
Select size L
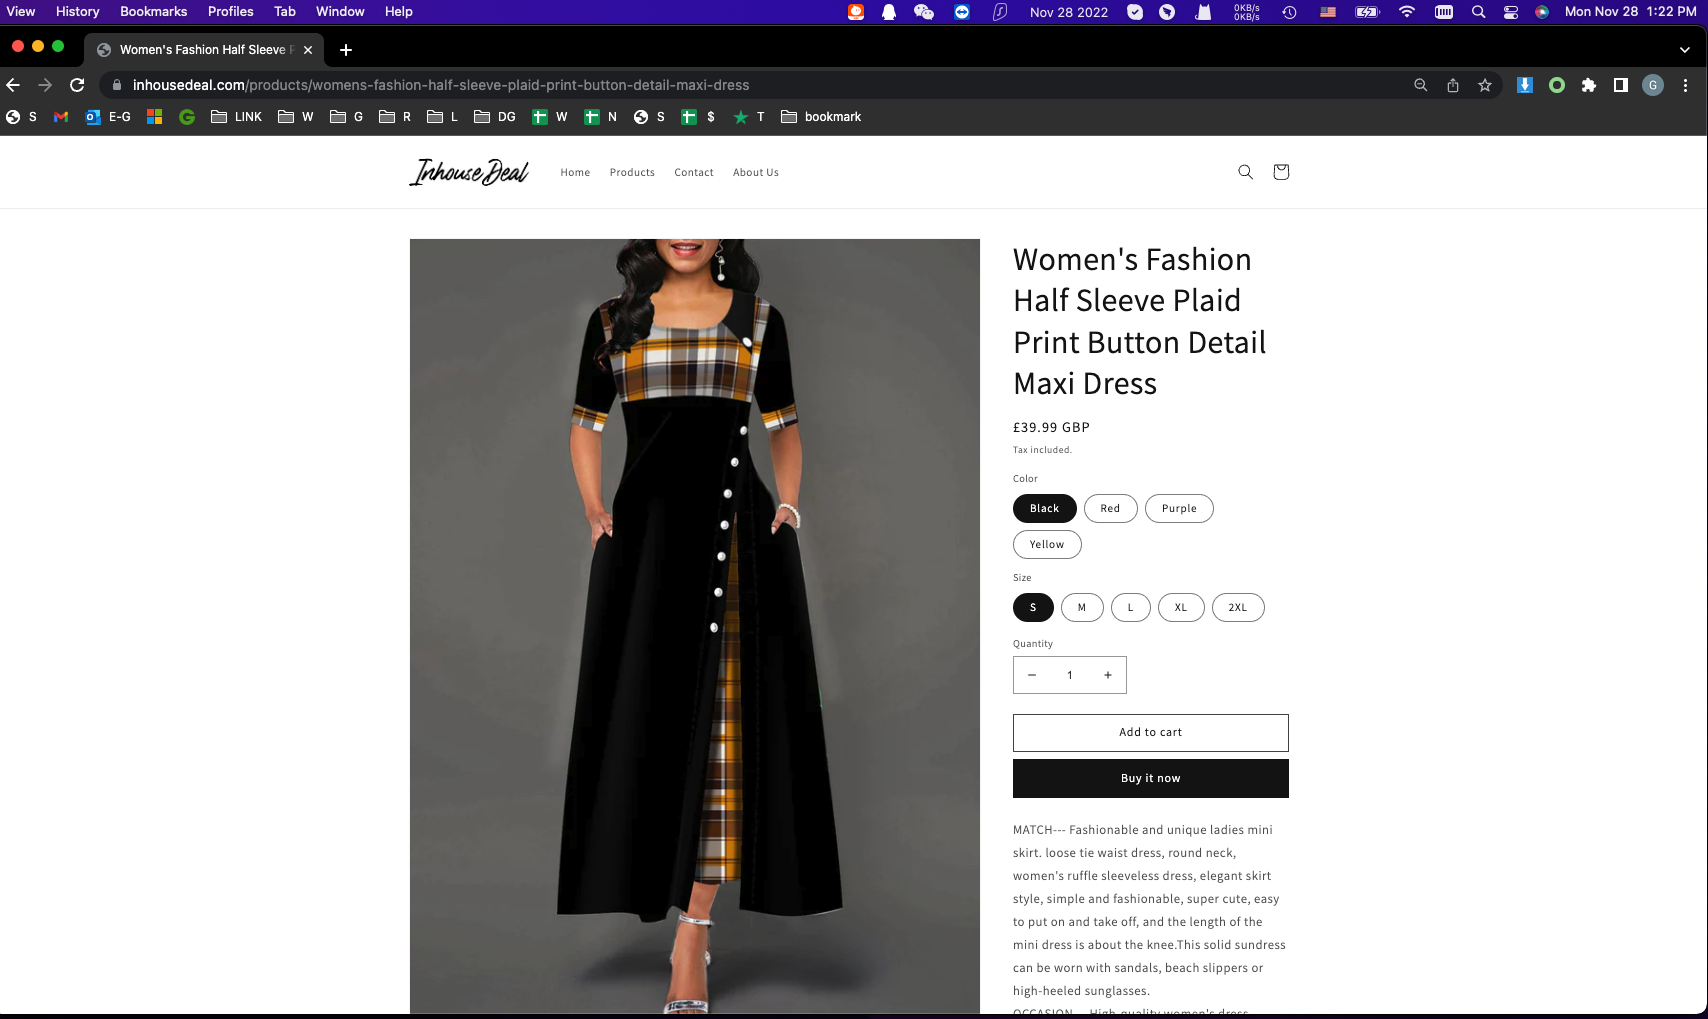point(1131,607)
